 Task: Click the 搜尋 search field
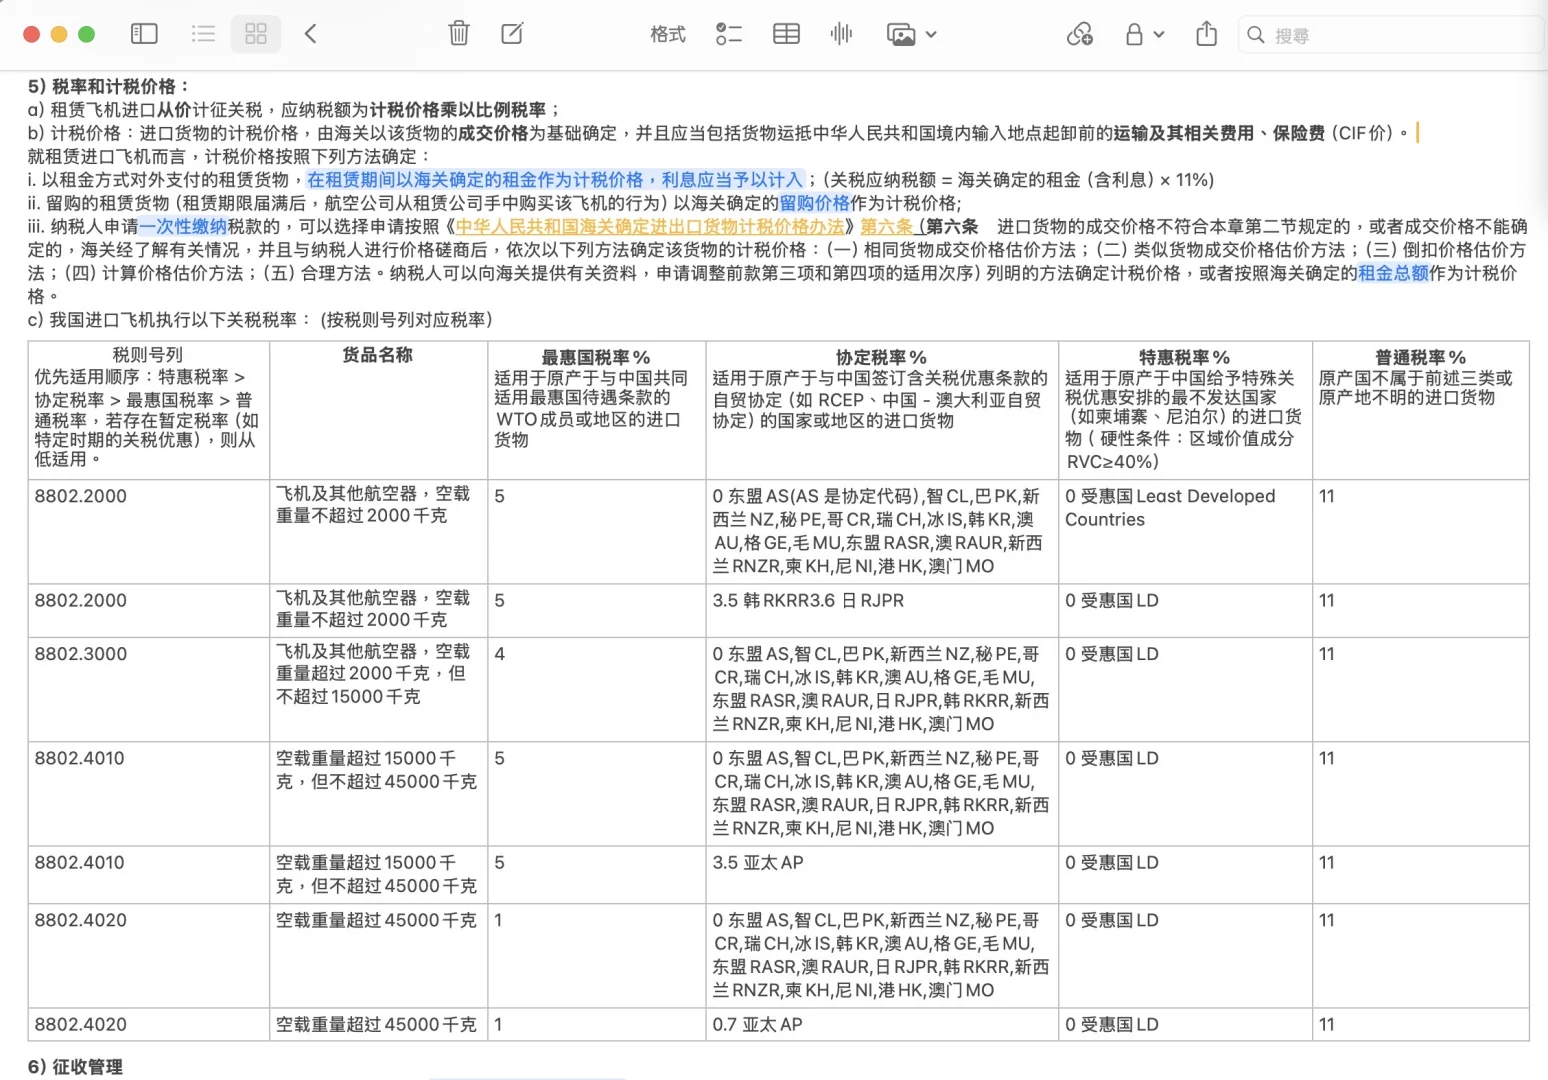tap(1390, 34)
